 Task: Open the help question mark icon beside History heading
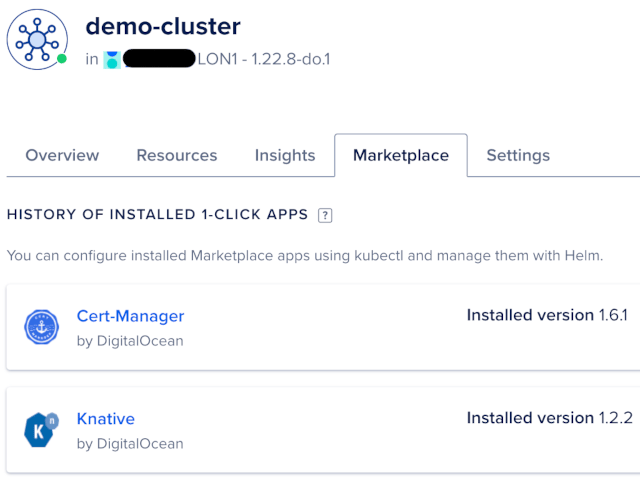(x=325, y=215)
